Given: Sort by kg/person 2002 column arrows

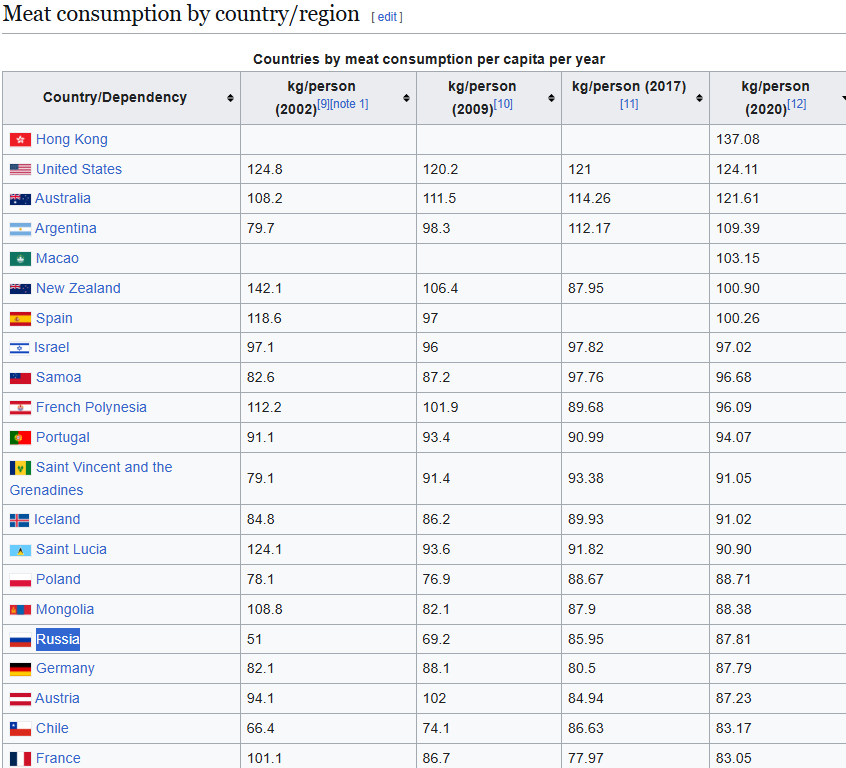Looking at the screenshot, I should tap(406, 98).
